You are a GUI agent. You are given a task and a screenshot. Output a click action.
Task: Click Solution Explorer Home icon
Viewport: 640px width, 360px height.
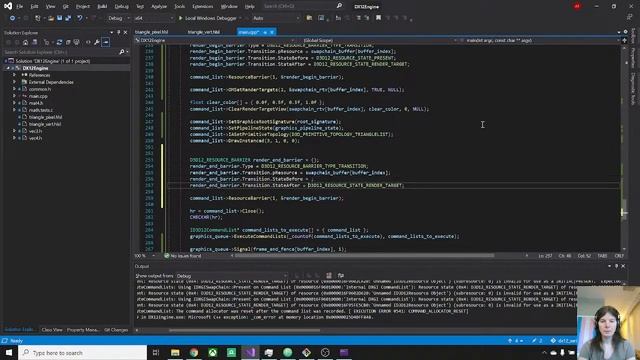coord(25,42)
